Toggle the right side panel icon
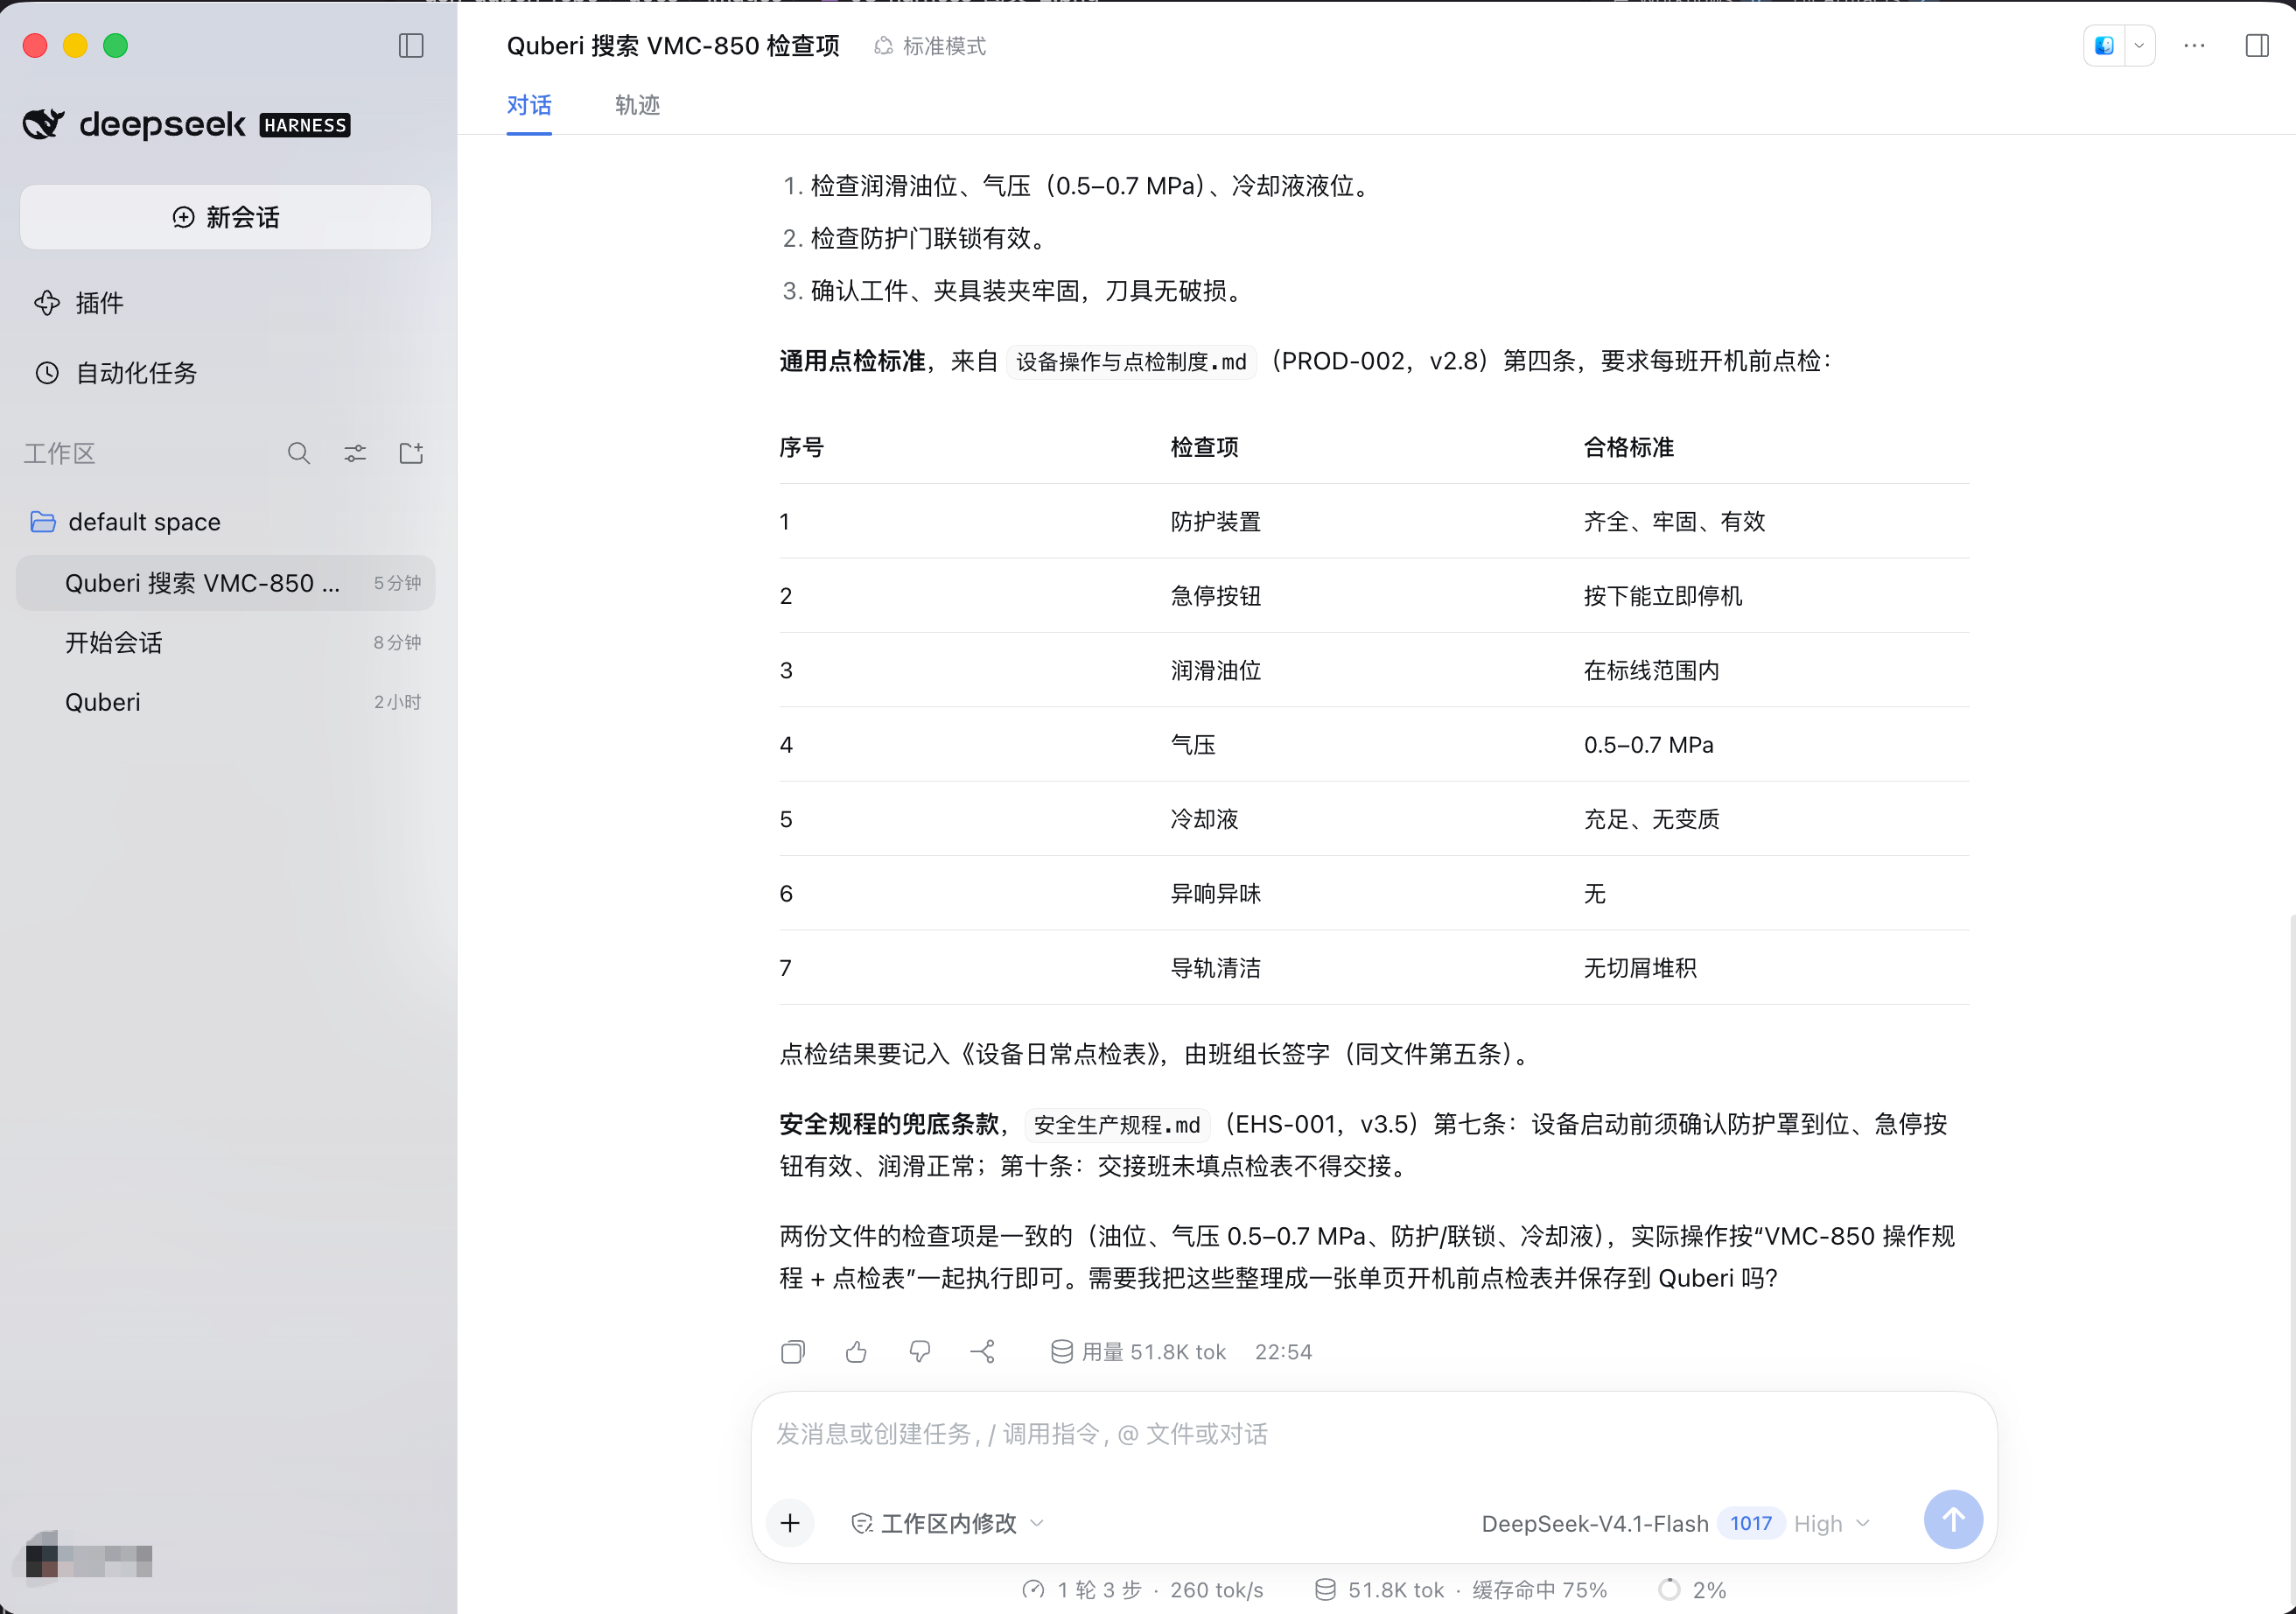2296x1614 pixels. pyautogui.click(x=2257, y=46)
